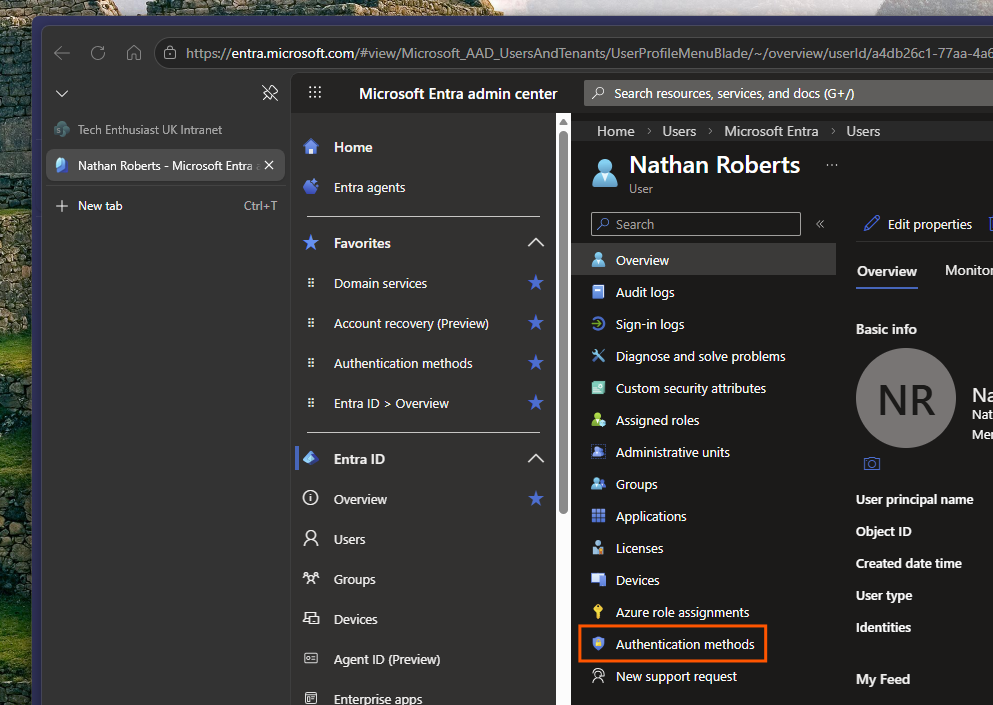Screen dimensions: 993x705
Task: Select the Nathan Roberts - Microsoft Entra tab
Action: [x=165, y=165]
